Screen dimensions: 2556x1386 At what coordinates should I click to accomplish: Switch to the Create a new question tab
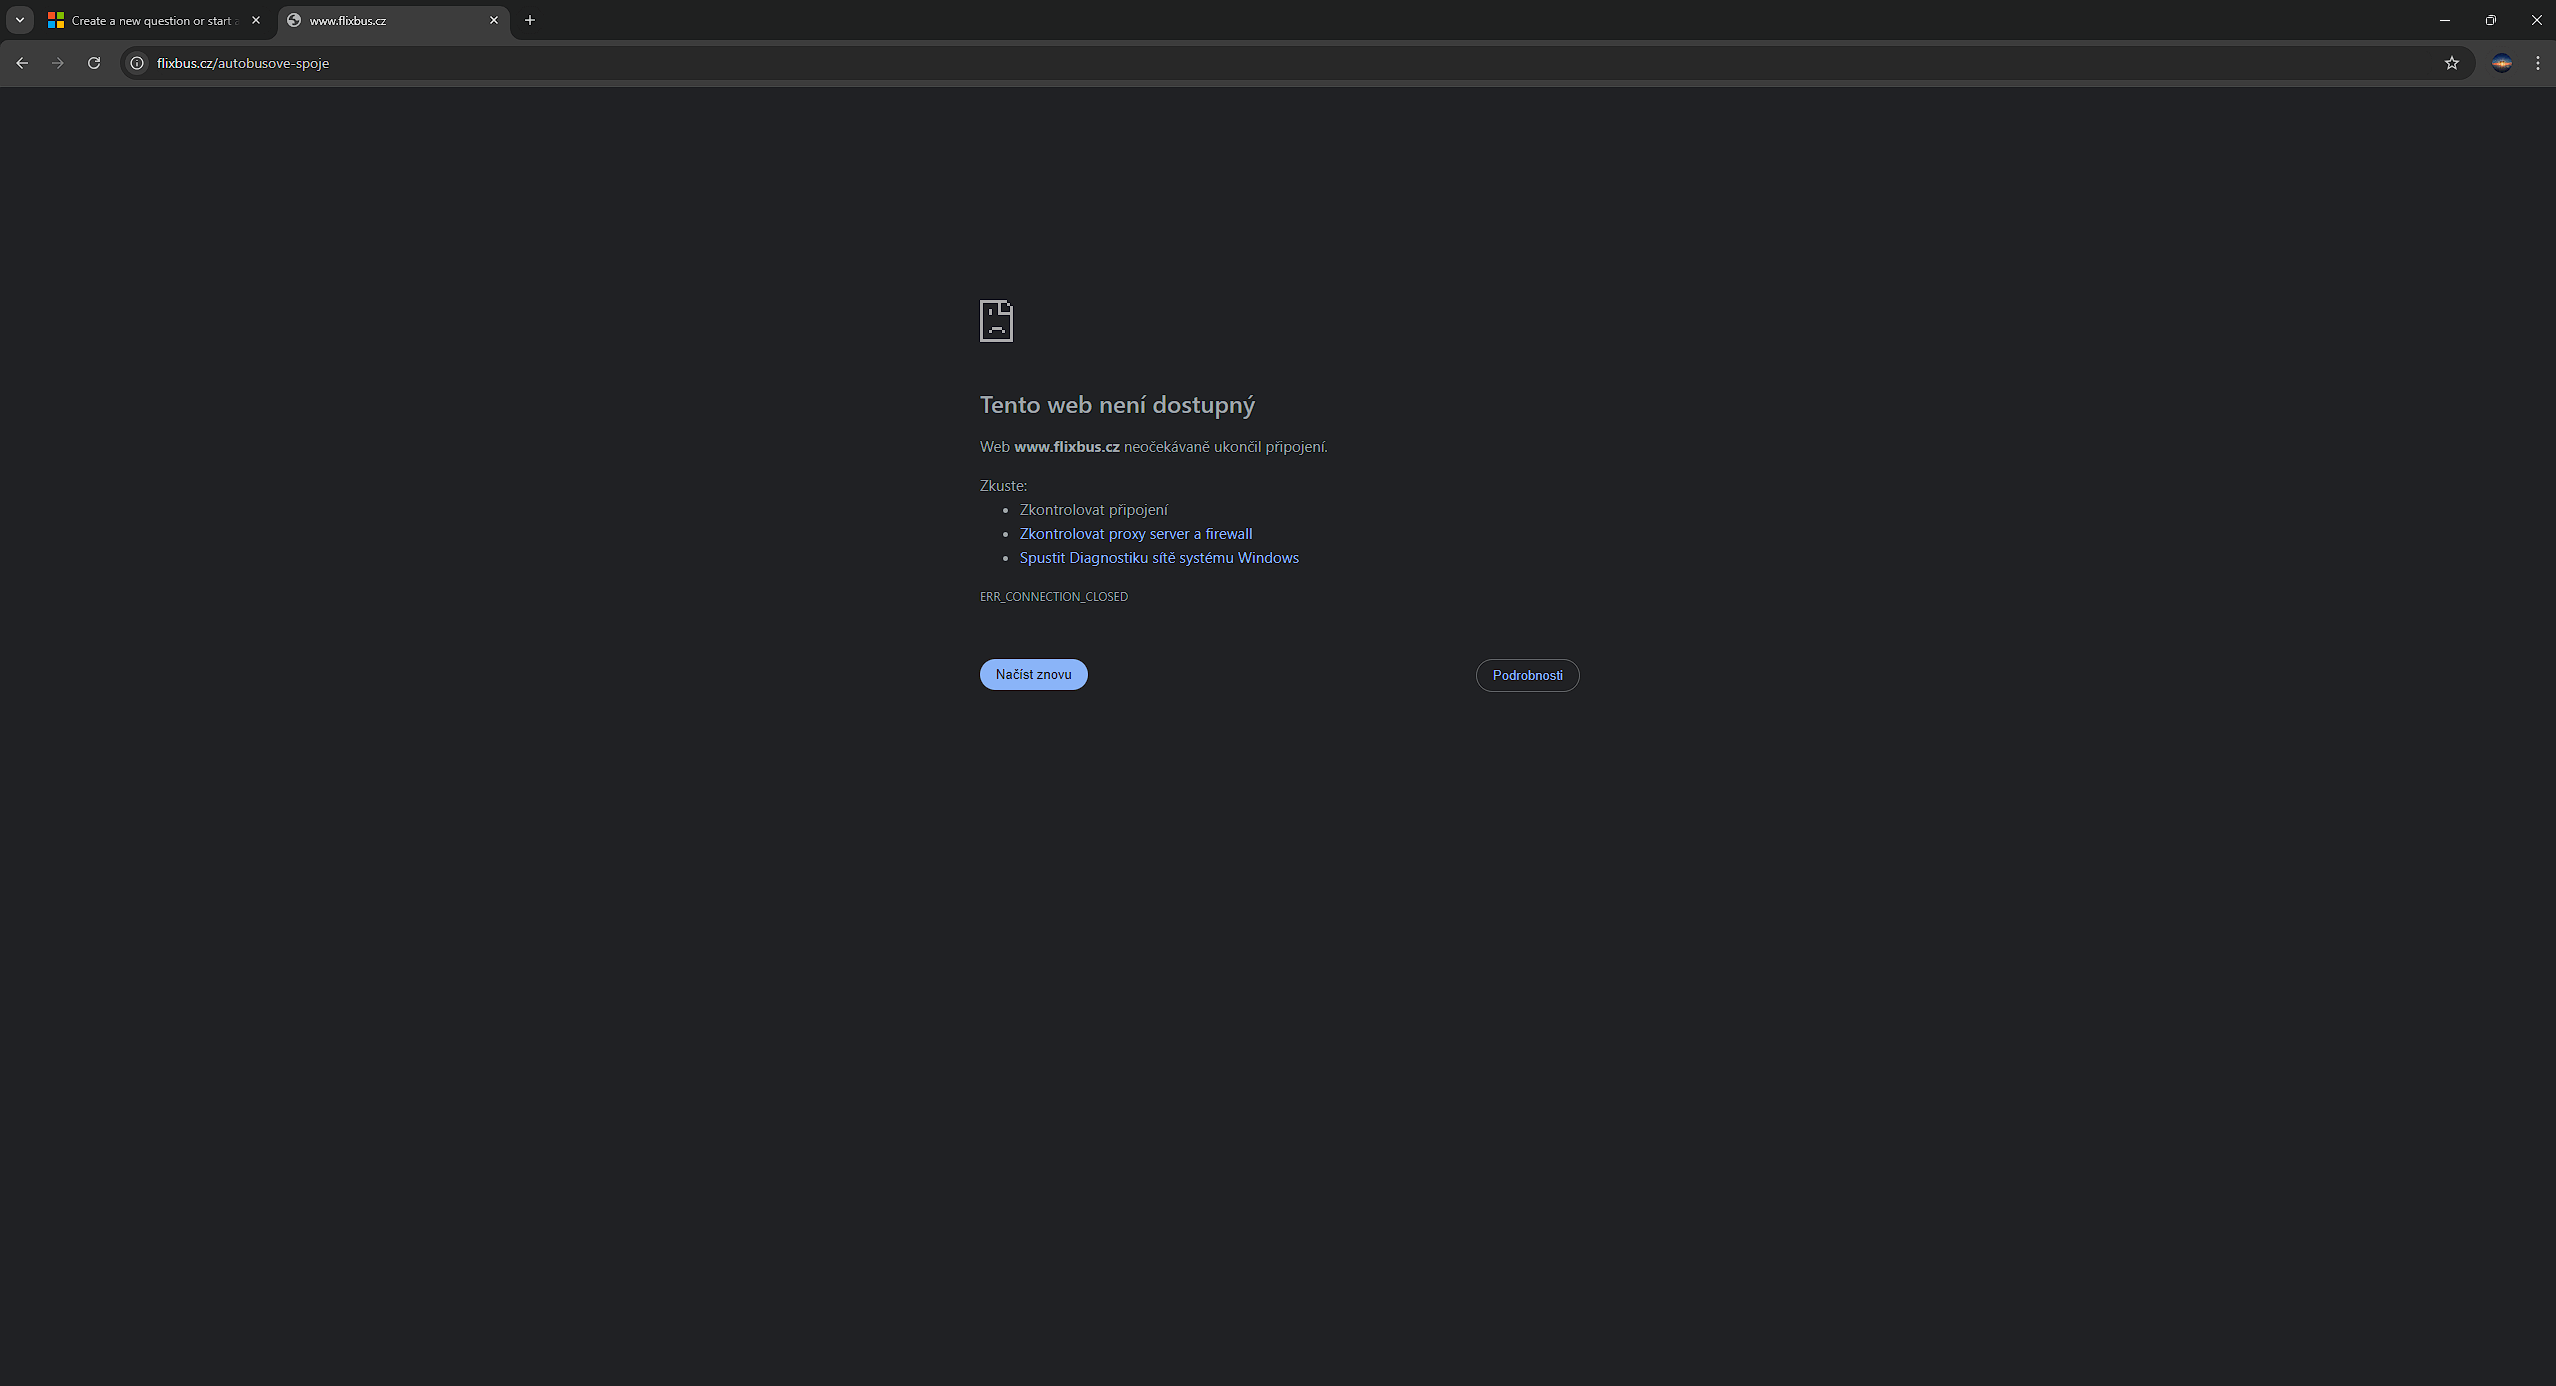click(150, 20)
